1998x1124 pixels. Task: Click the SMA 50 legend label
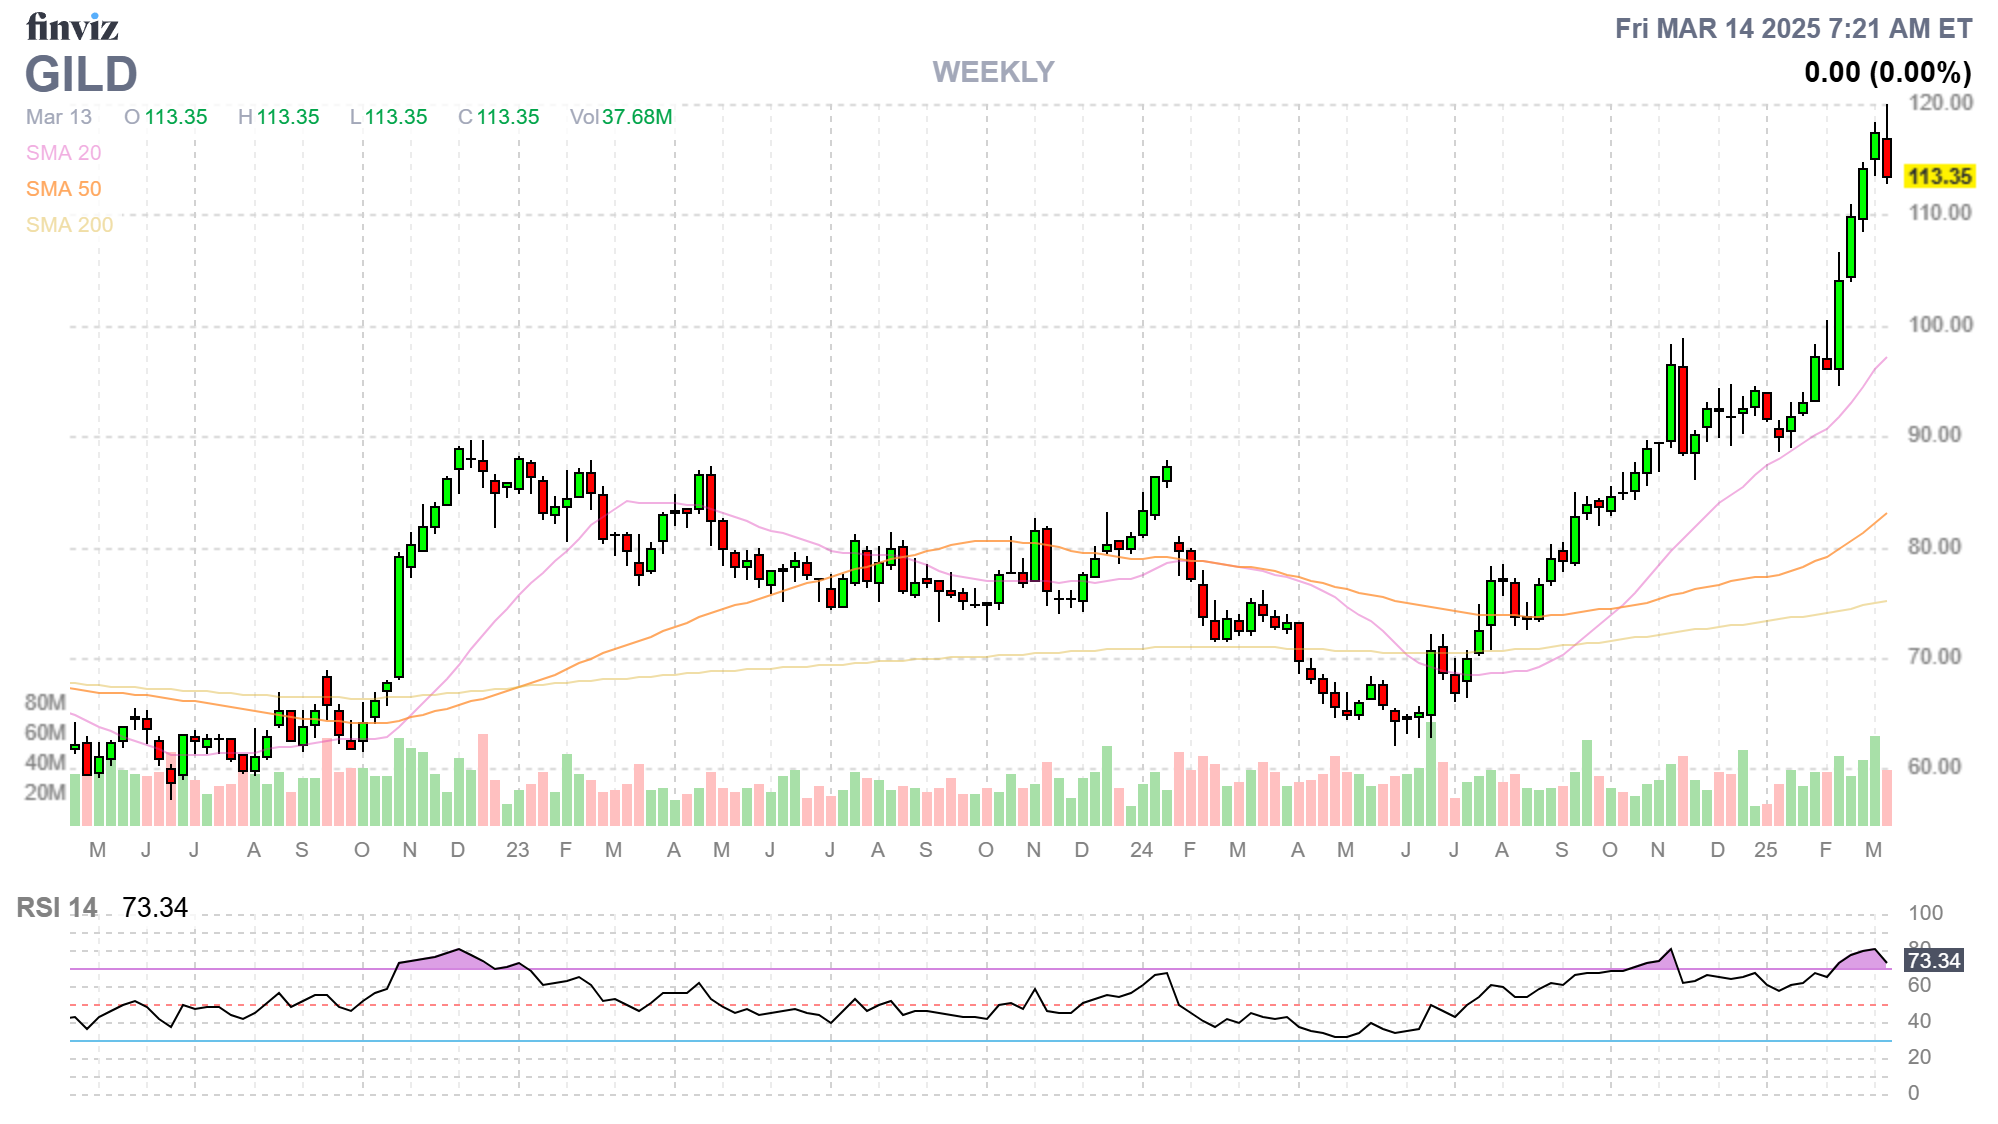(63, 189)
